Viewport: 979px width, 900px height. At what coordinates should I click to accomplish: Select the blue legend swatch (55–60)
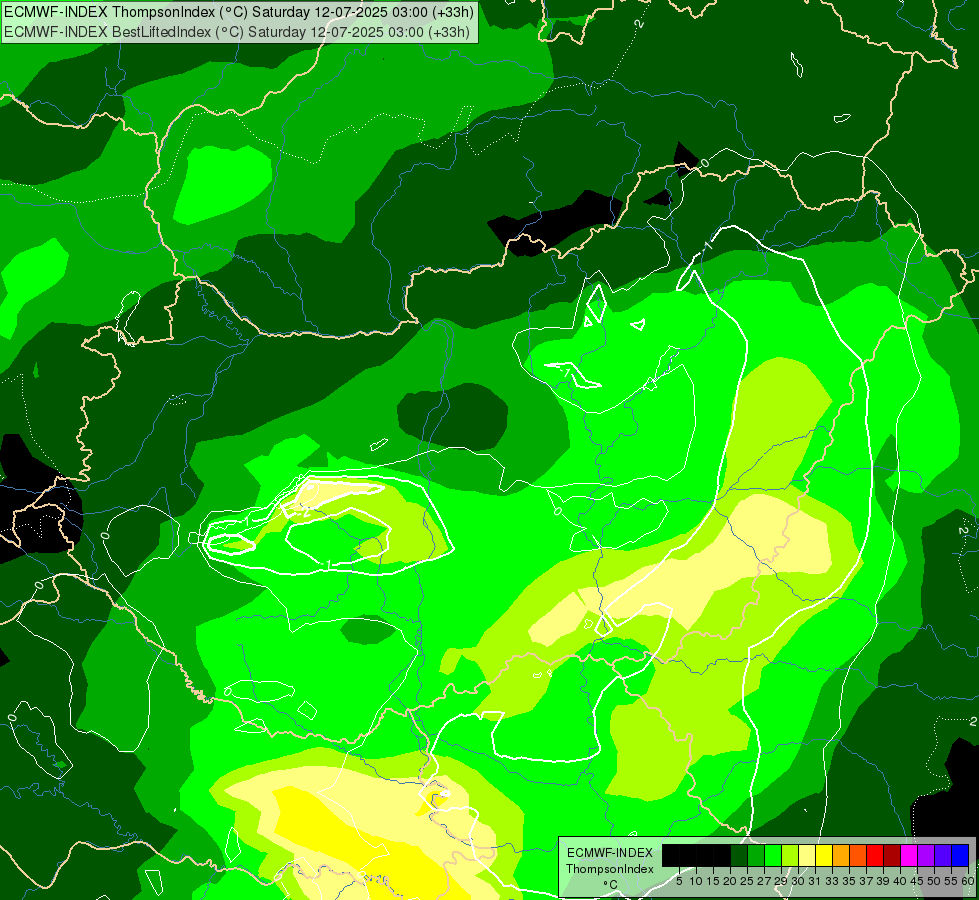960,855
